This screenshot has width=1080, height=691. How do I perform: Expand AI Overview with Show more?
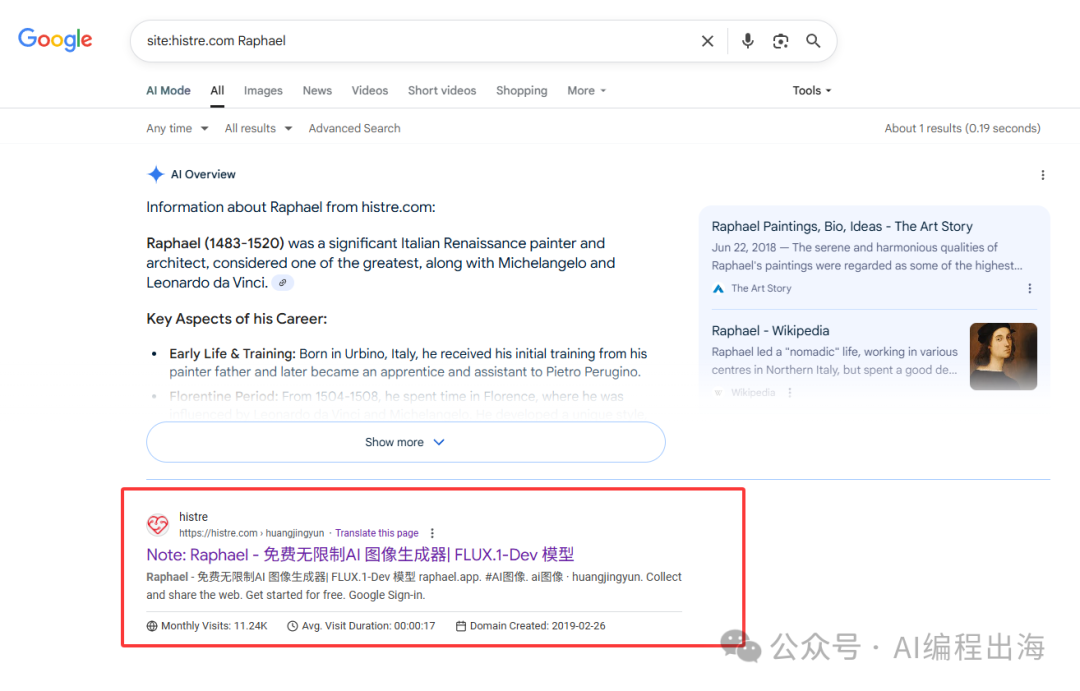(405, 442)
